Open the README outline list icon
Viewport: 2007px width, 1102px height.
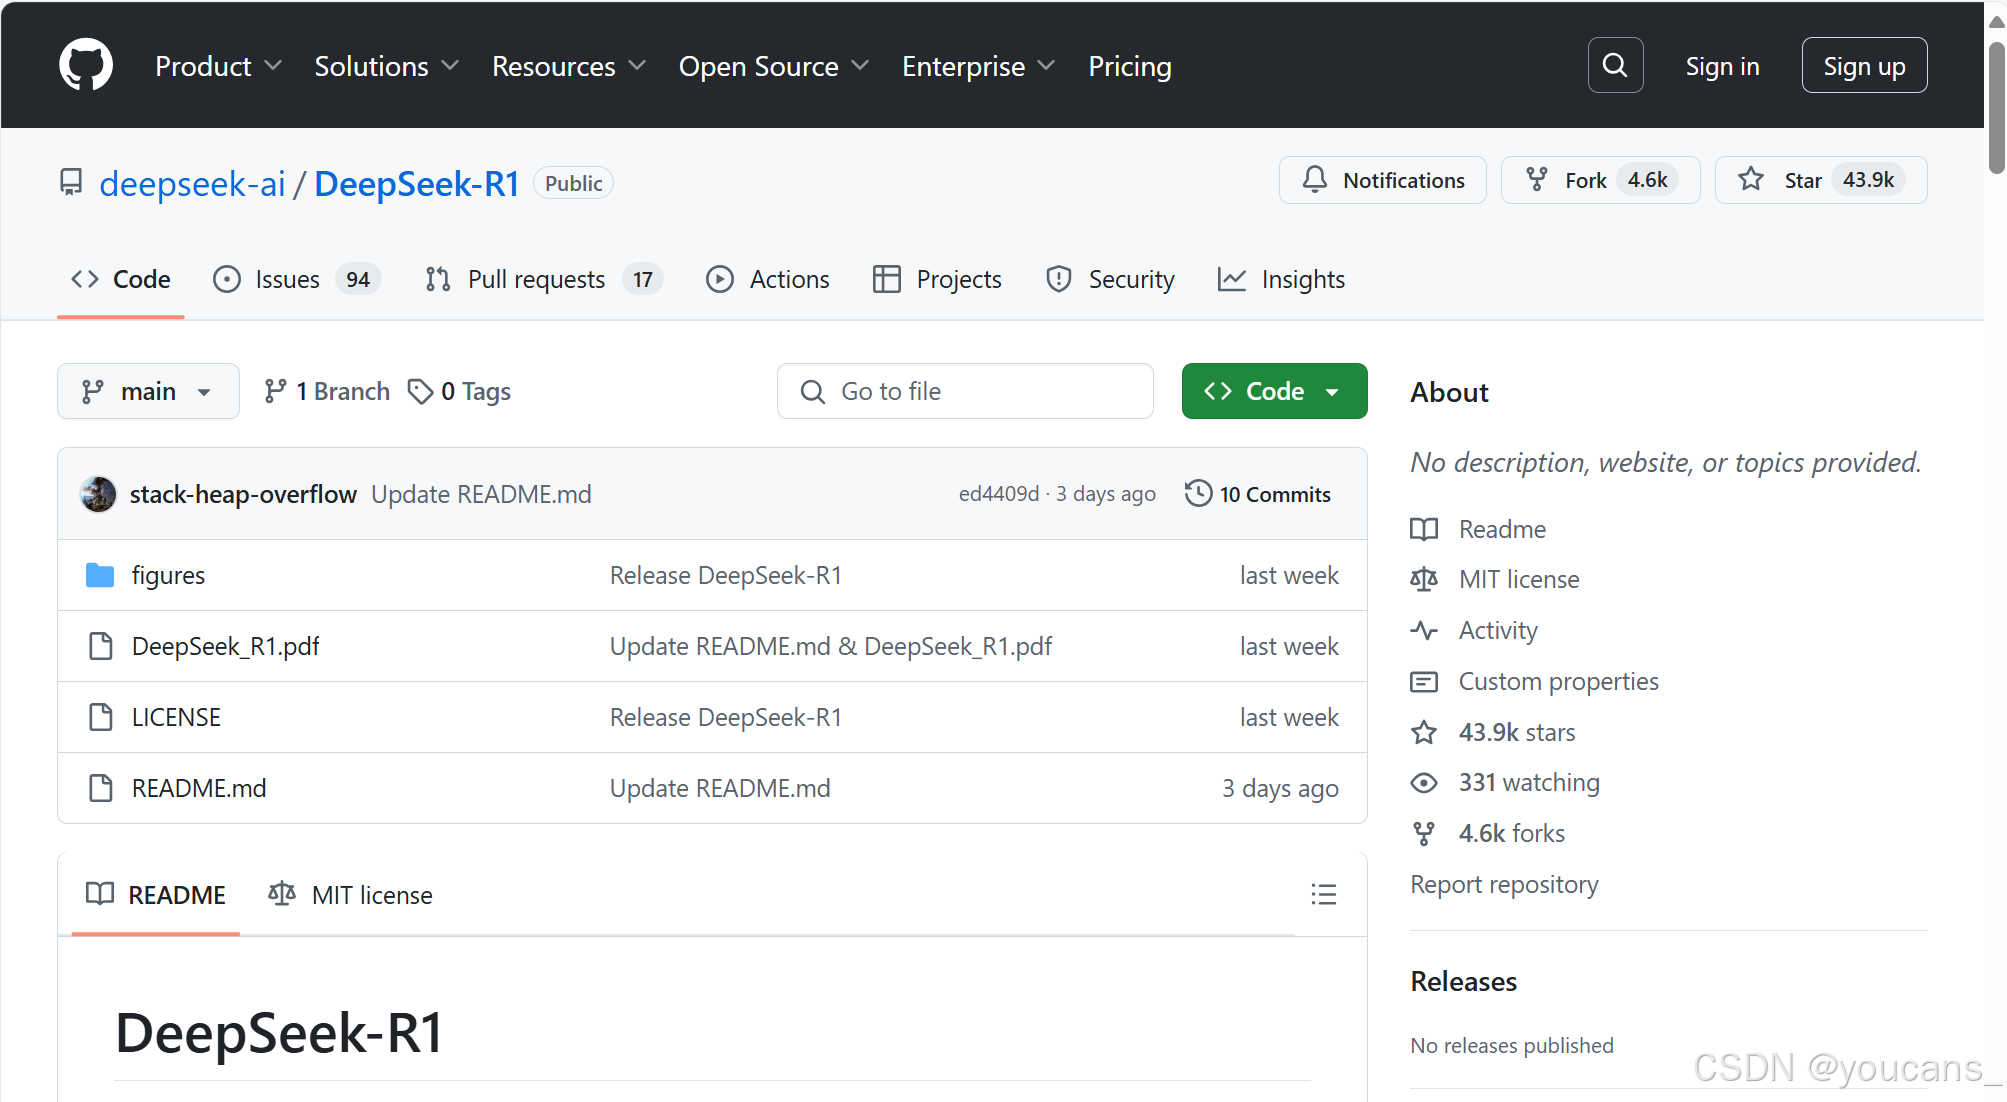[x=1324, y=894]
